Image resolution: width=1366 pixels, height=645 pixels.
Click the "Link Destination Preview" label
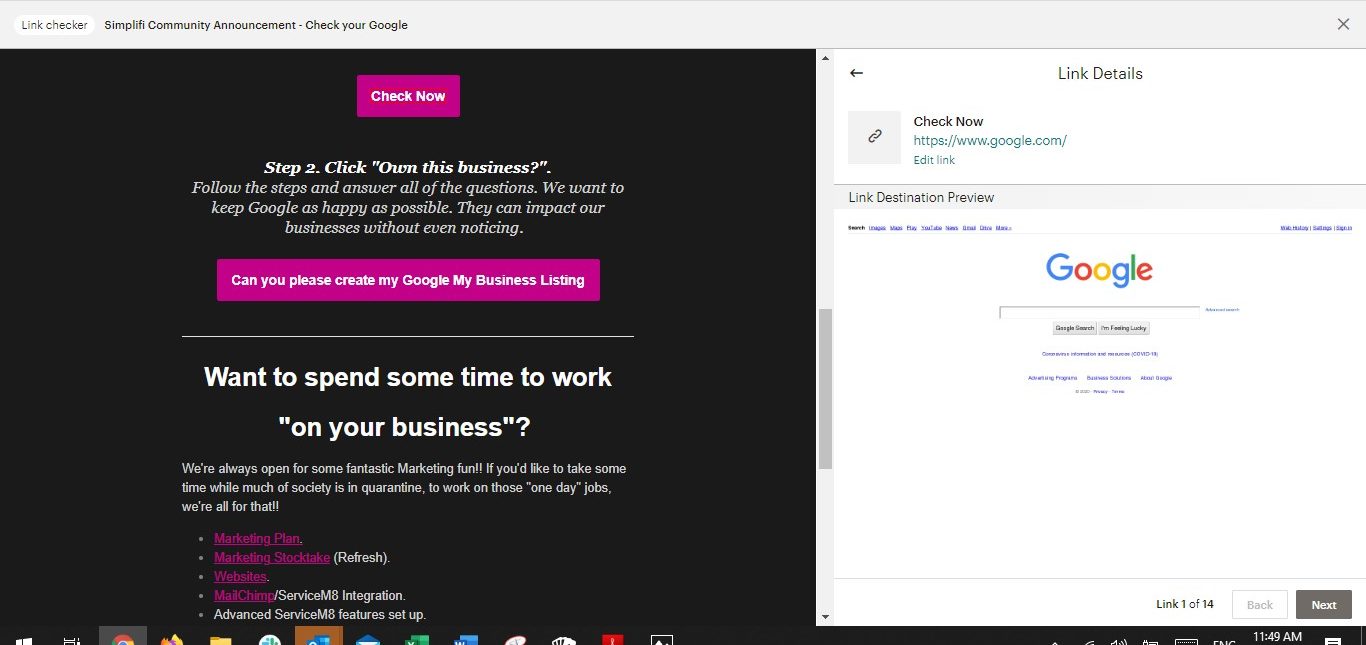(x=921, y=197)
